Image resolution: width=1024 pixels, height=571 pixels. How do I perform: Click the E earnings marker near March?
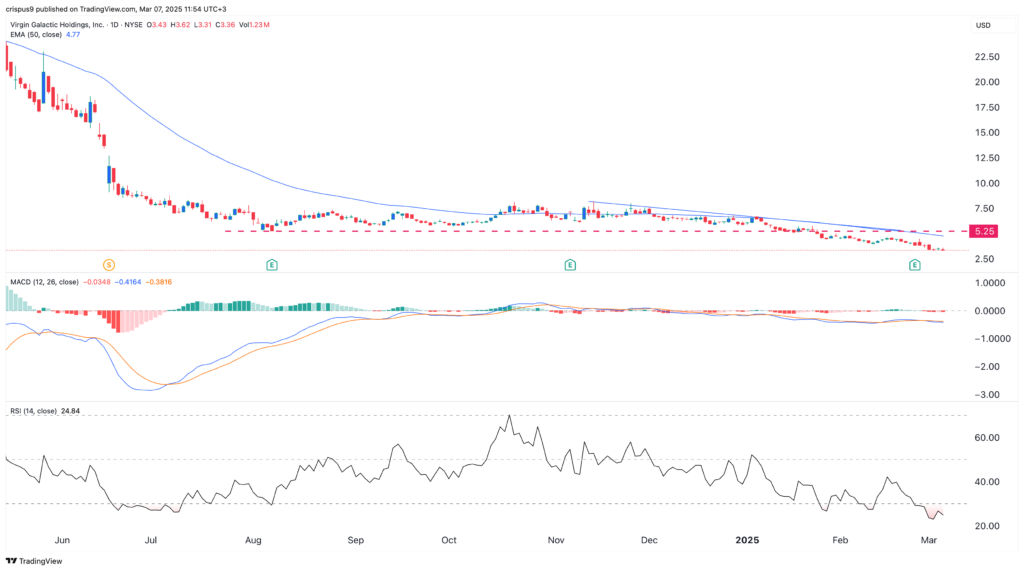click(915, 265)
